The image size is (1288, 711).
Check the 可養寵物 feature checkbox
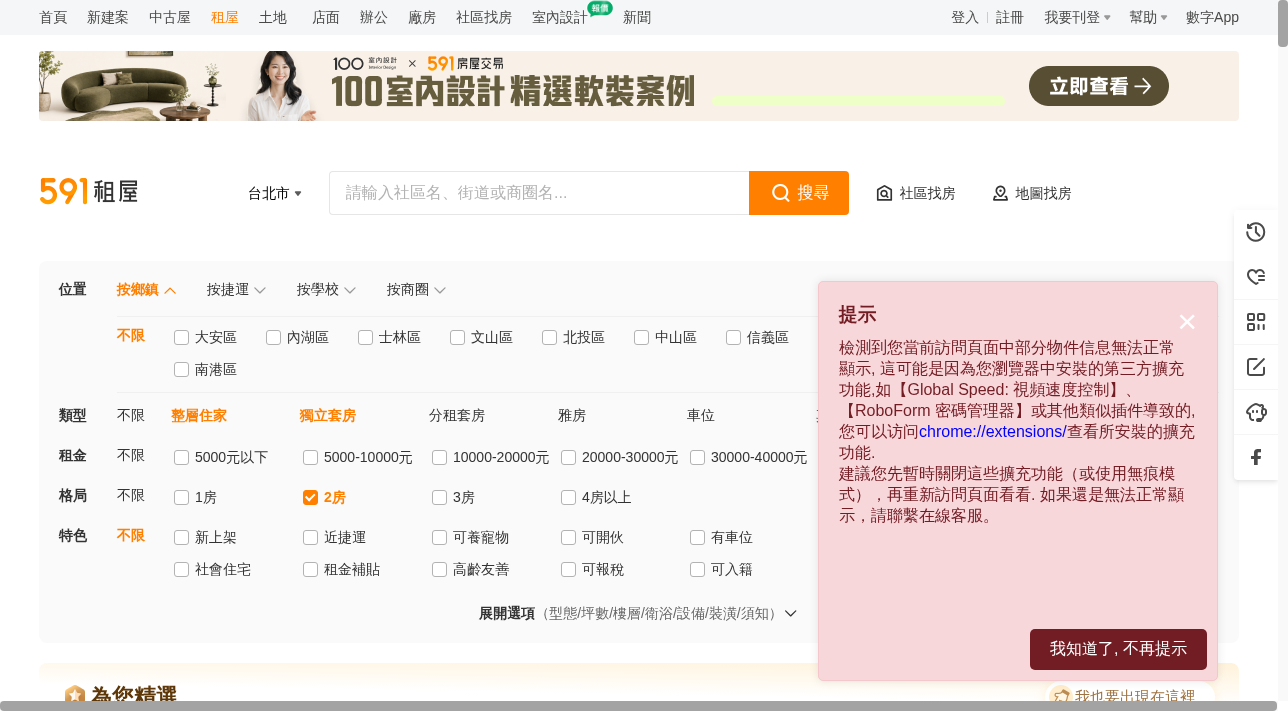440,537
